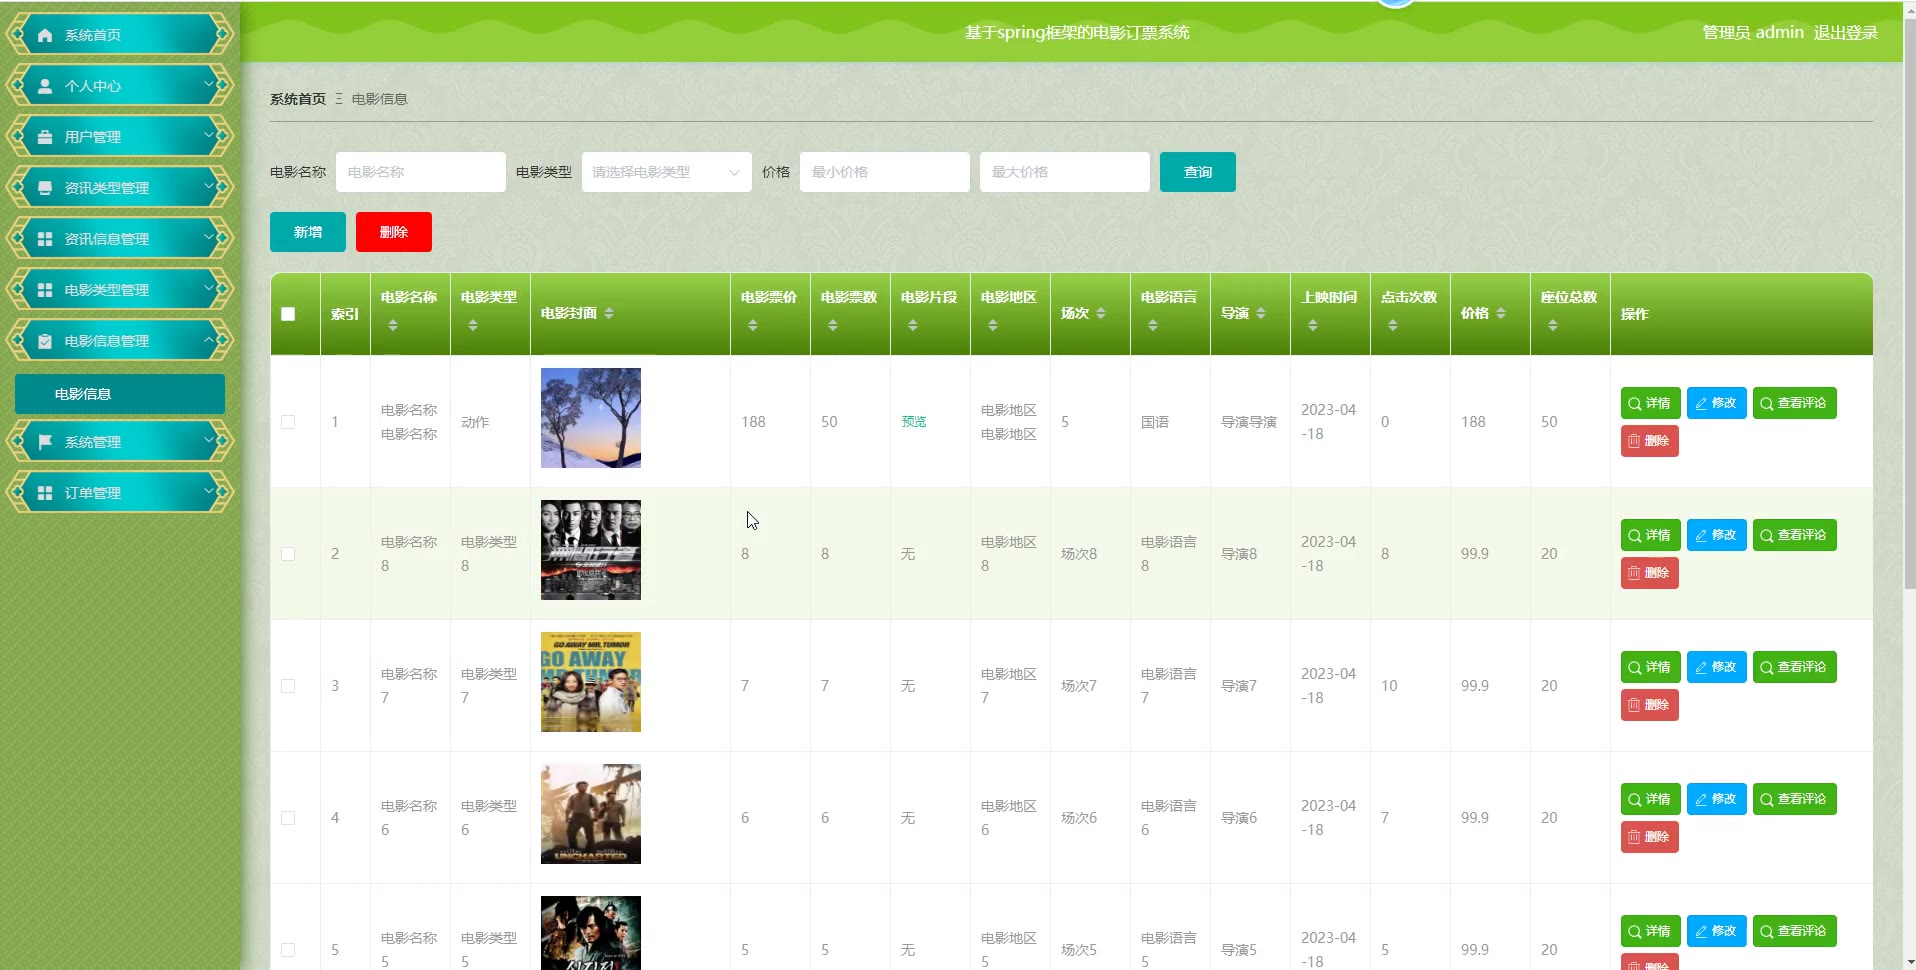Tick the checkbox for row 2
Viewport: 1916px width, 970px height.
[x=288, y=554]
